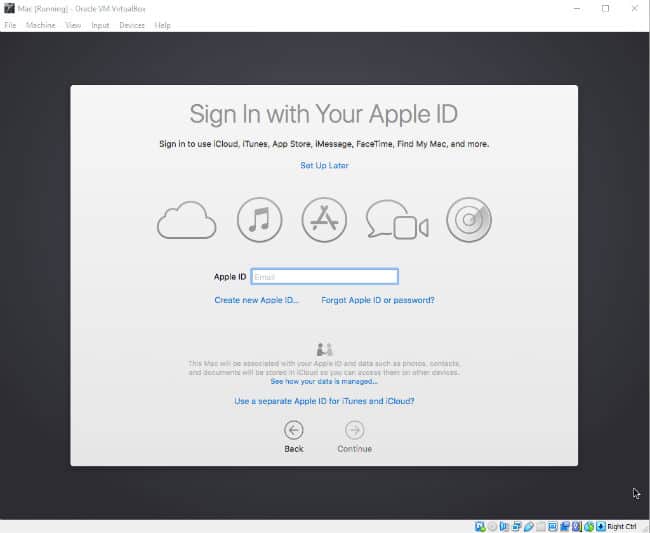The width and height of the screenshot is (650, 533).
Task: Click the keyboard capture arrow icon
Action: coord(601,527)
